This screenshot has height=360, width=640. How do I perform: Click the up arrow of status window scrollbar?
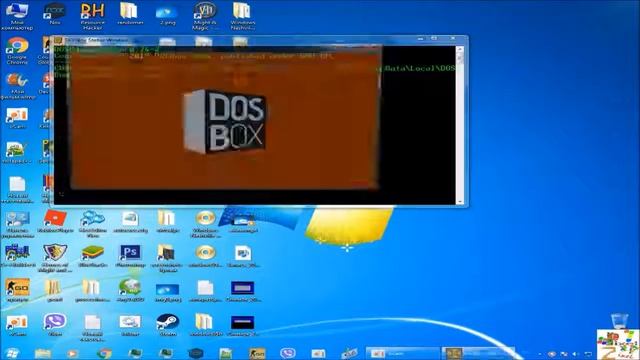tap(460, 49)
